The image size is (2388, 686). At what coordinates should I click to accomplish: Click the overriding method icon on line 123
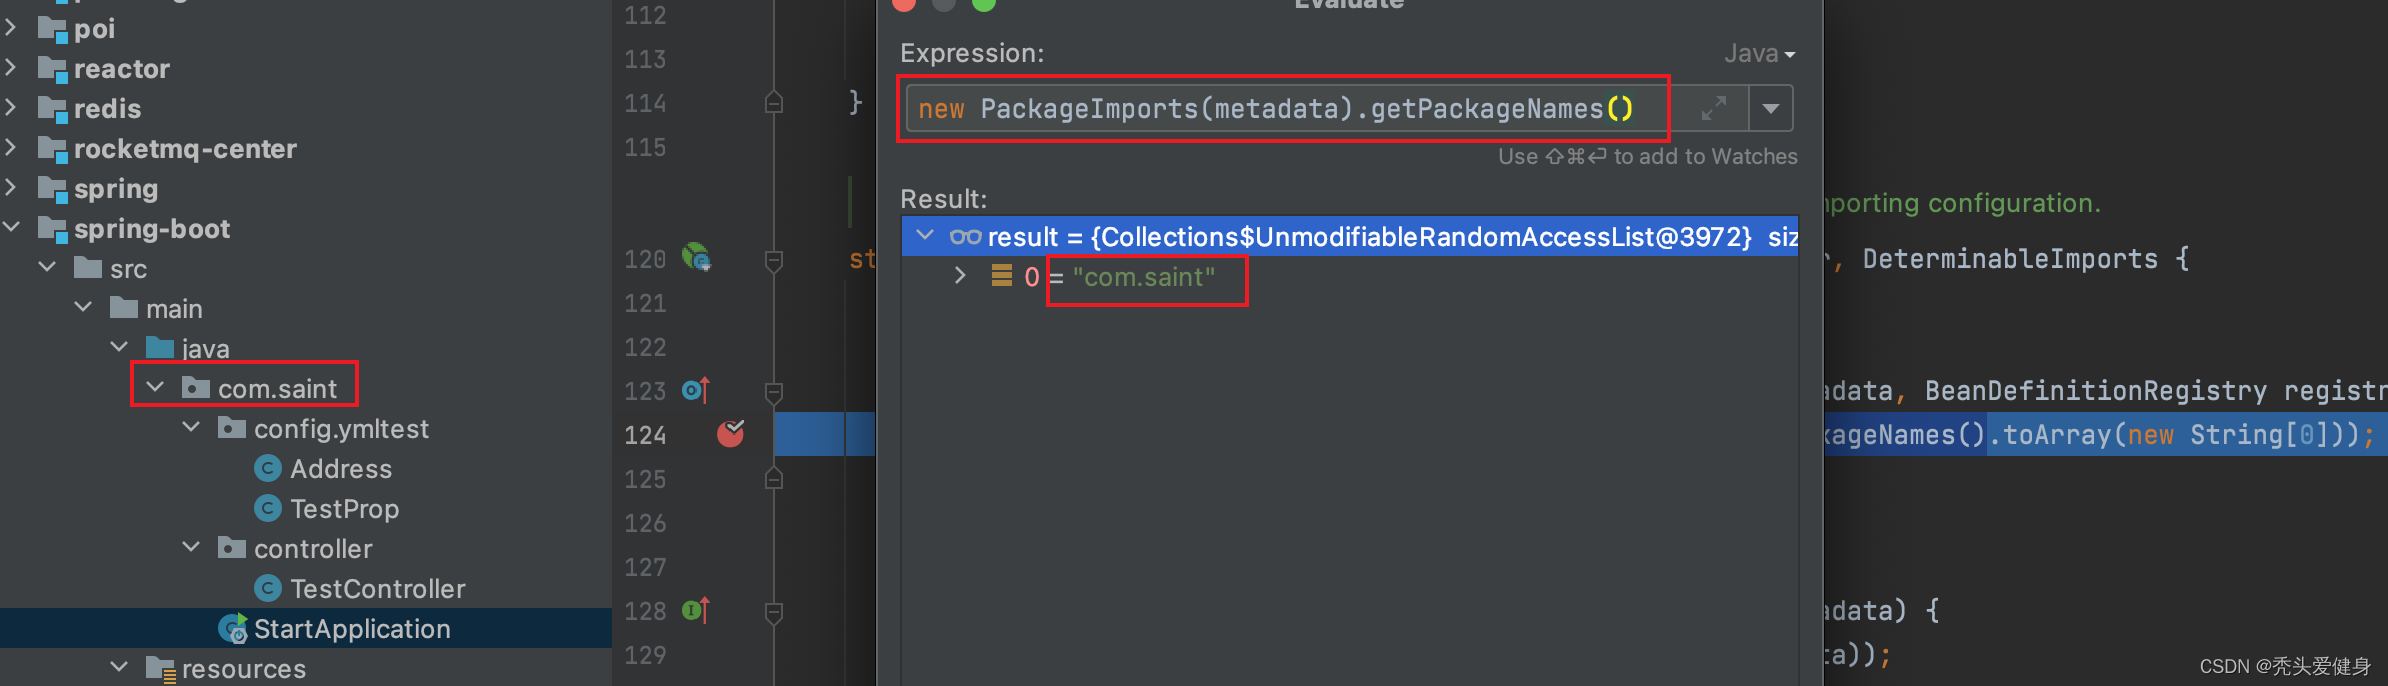click(x=695, y=390)
